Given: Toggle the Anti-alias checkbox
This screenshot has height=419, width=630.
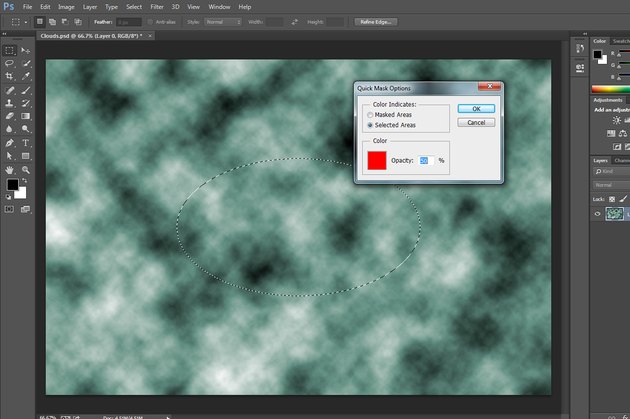Looking at the screenshot, I should click(x=150, y=22).
